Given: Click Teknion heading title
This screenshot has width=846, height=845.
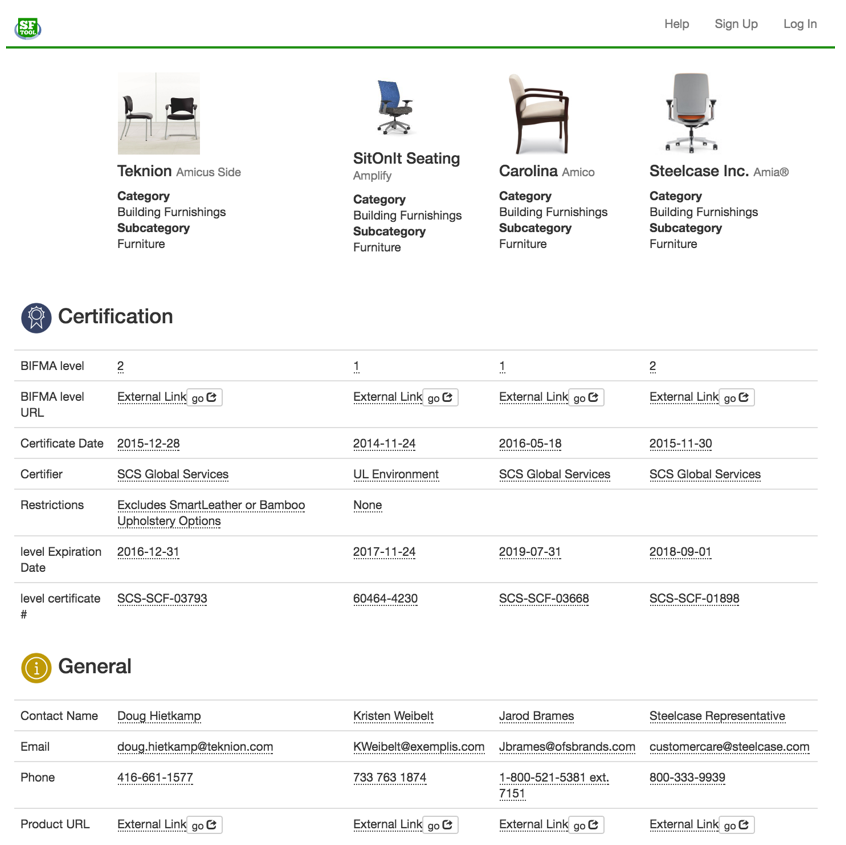Looking at the screenshot, I should tap(144, 171).
